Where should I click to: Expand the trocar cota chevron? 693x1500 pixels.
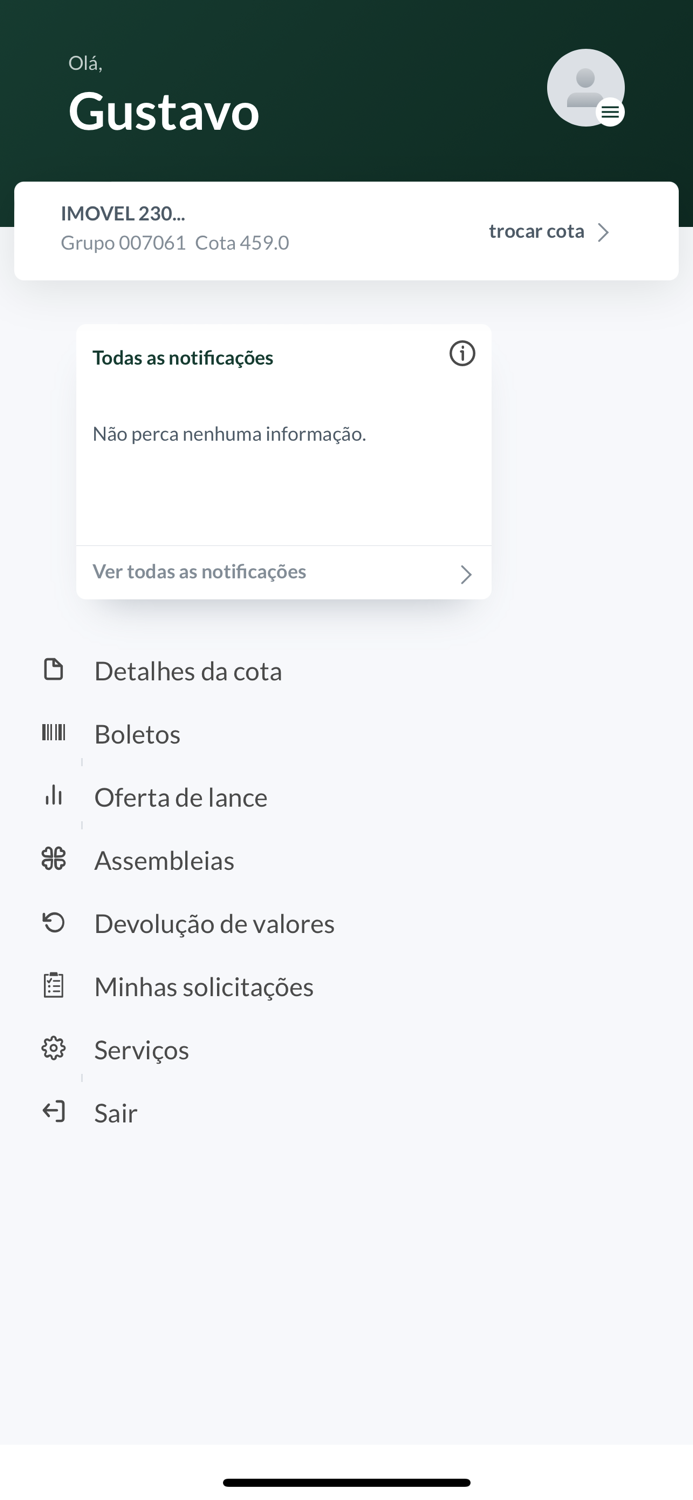604,231
